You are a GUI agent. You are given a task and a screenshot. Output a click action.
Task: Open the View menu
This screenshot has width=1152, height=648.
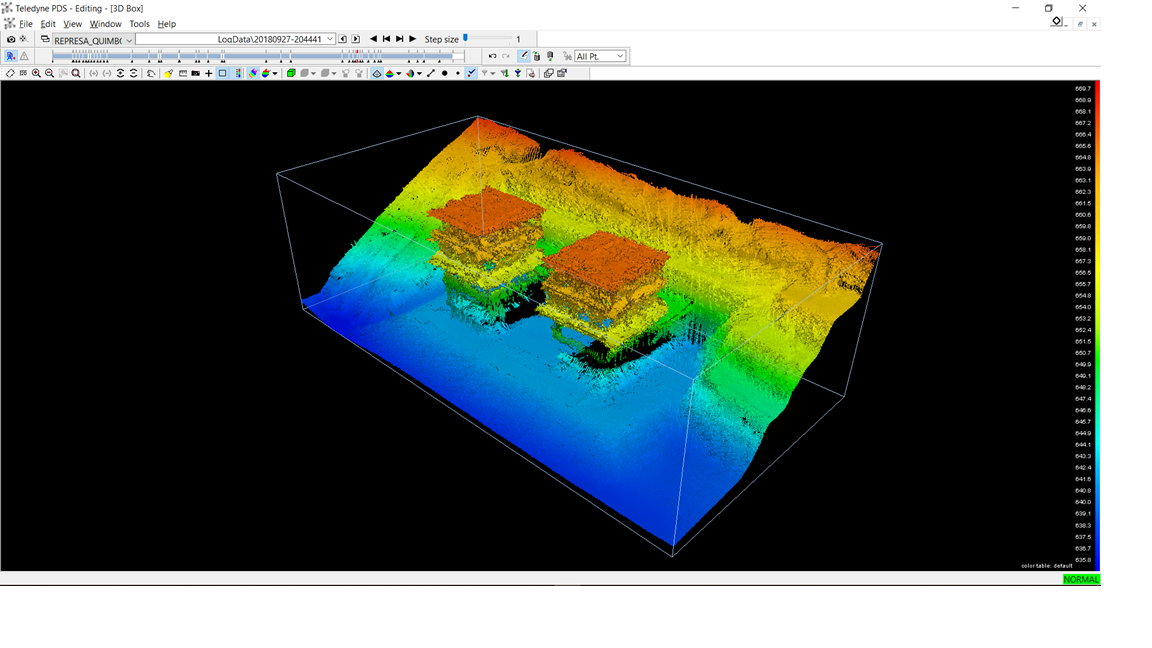click(x=73, y=24)
